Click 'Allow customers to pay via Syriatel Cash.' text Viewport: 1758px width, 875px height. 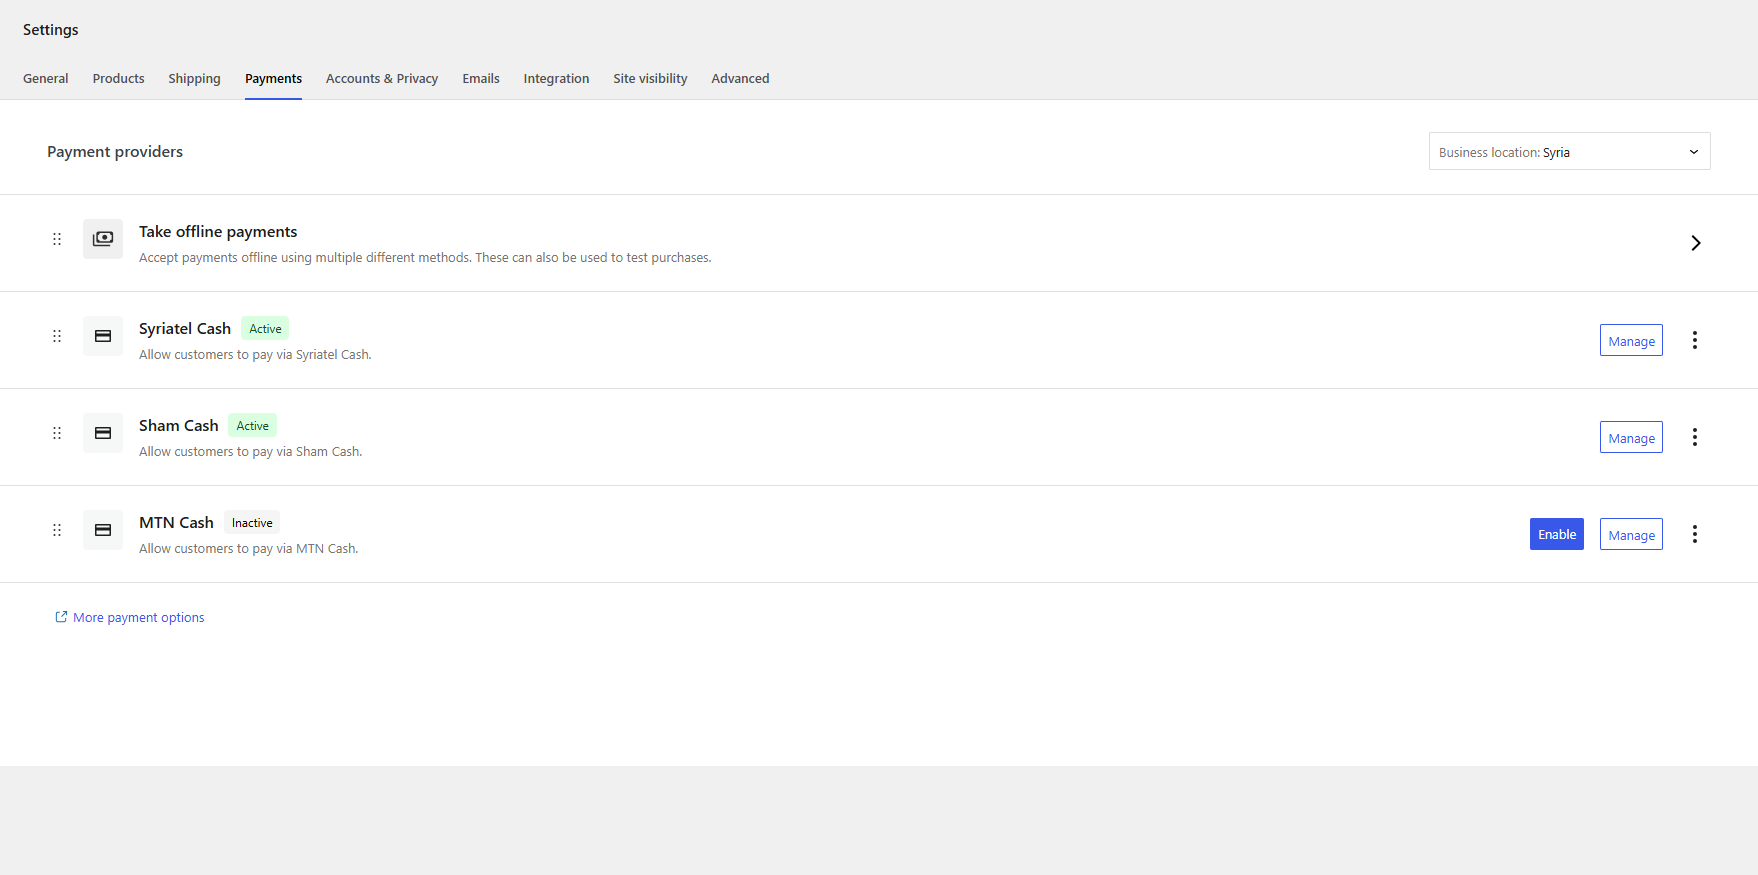[x=255, y=355]
